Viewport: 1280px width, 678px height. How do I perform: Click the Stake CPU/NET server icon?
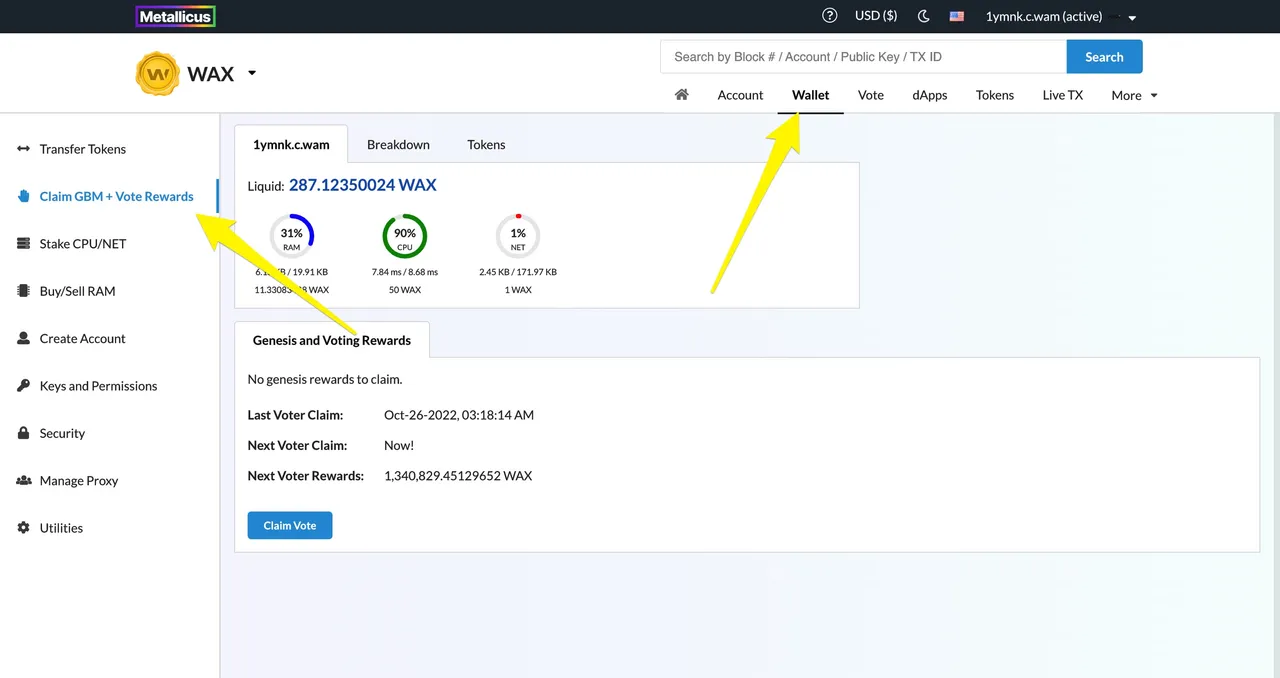24,244
